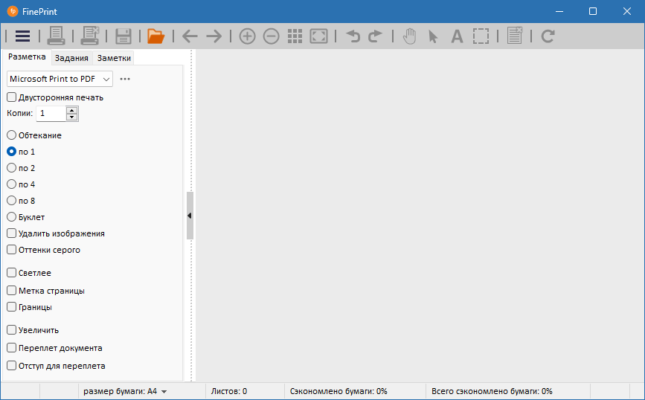Click the fit to screen icon
This screenshot has height=400, width=645.
319,36
